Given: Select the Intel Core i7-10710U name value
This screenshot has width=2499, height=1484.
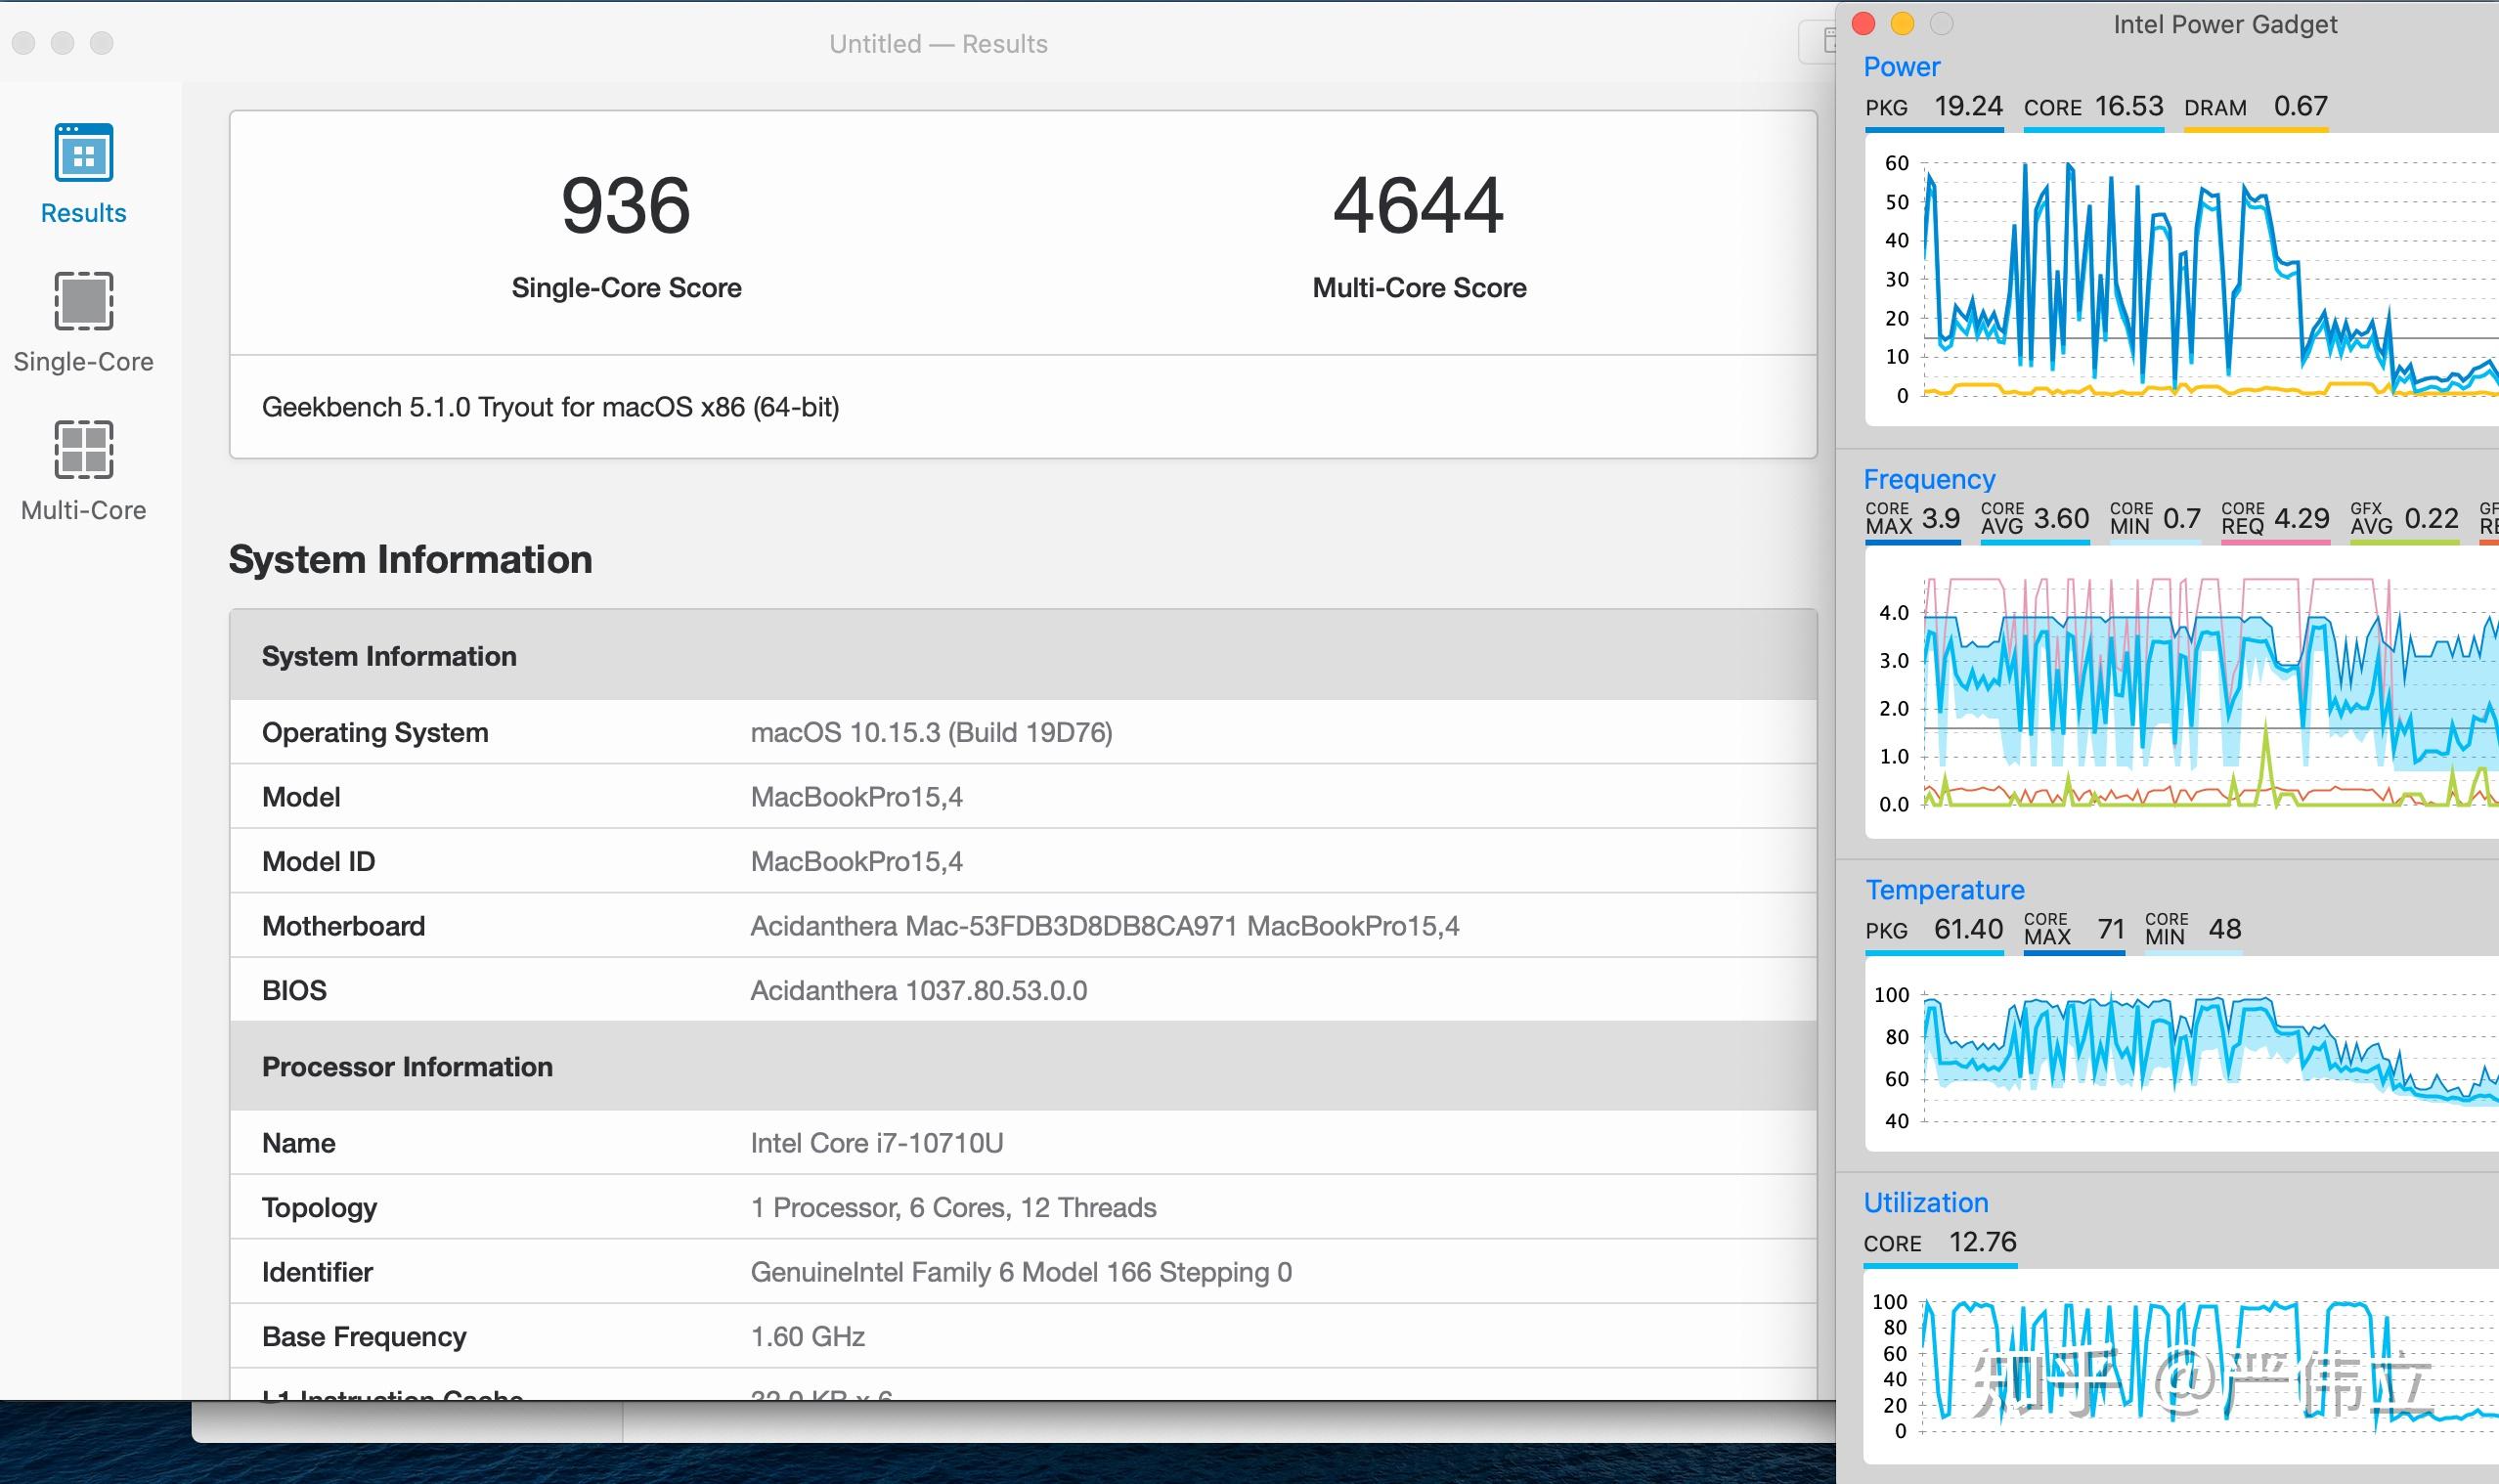Looking at the screenshot, I should click(876, 1143).
